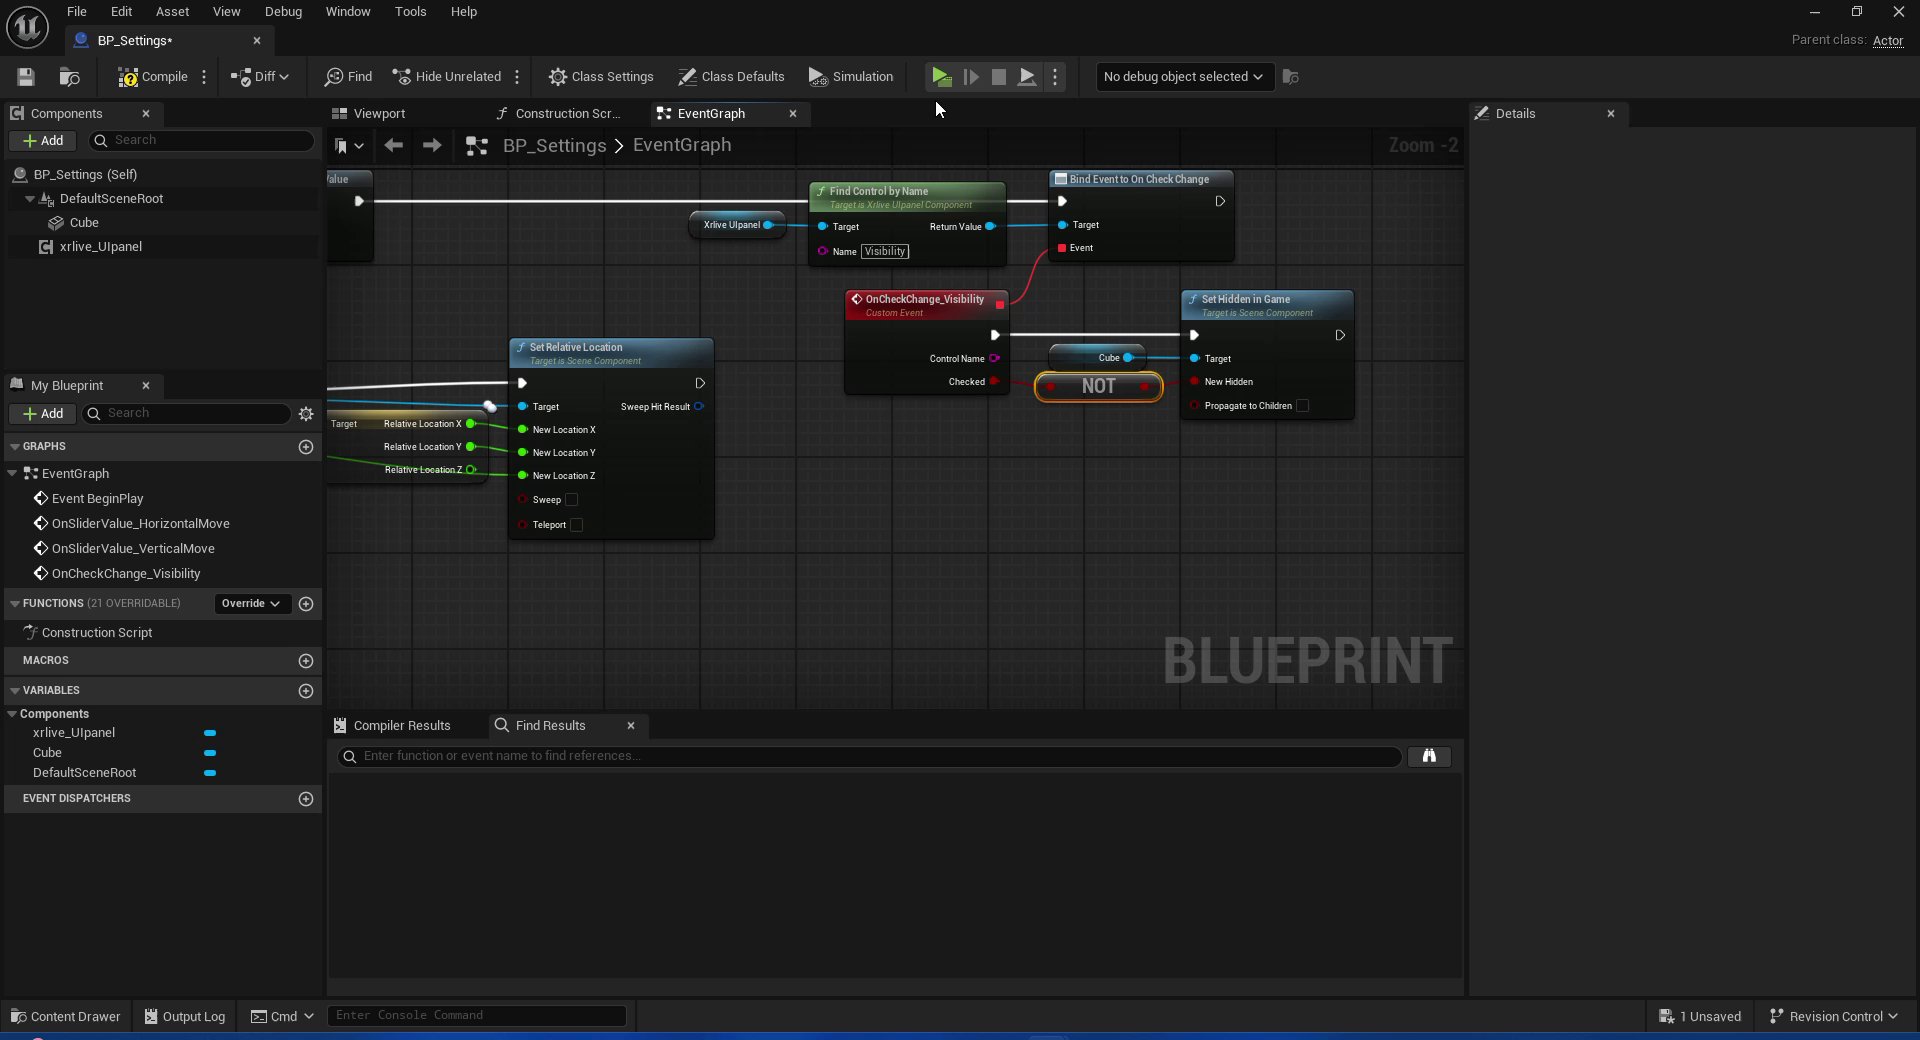Click the graph back navigation arrow

(x=394, y=146)
